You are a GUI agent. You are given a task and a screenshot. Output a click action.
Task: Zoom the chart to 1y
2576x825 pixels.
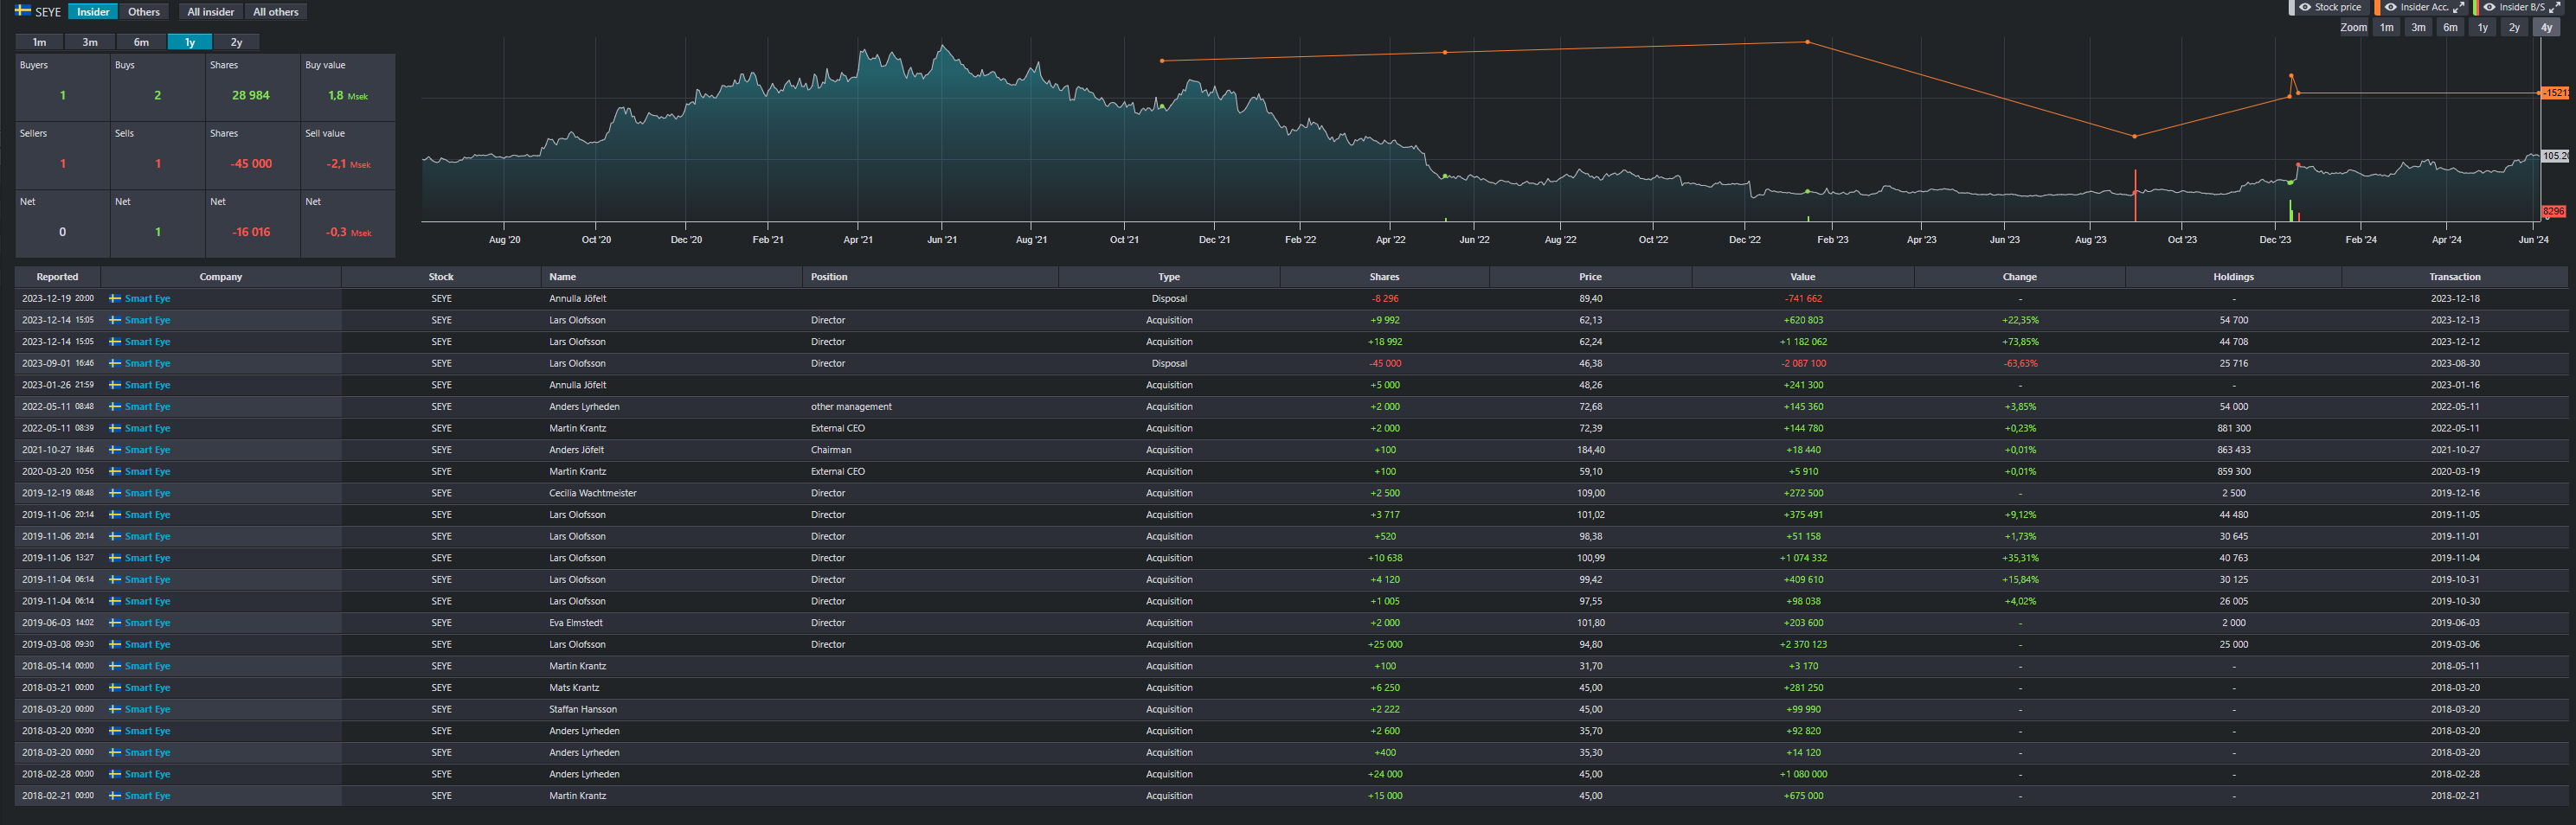2482,28
